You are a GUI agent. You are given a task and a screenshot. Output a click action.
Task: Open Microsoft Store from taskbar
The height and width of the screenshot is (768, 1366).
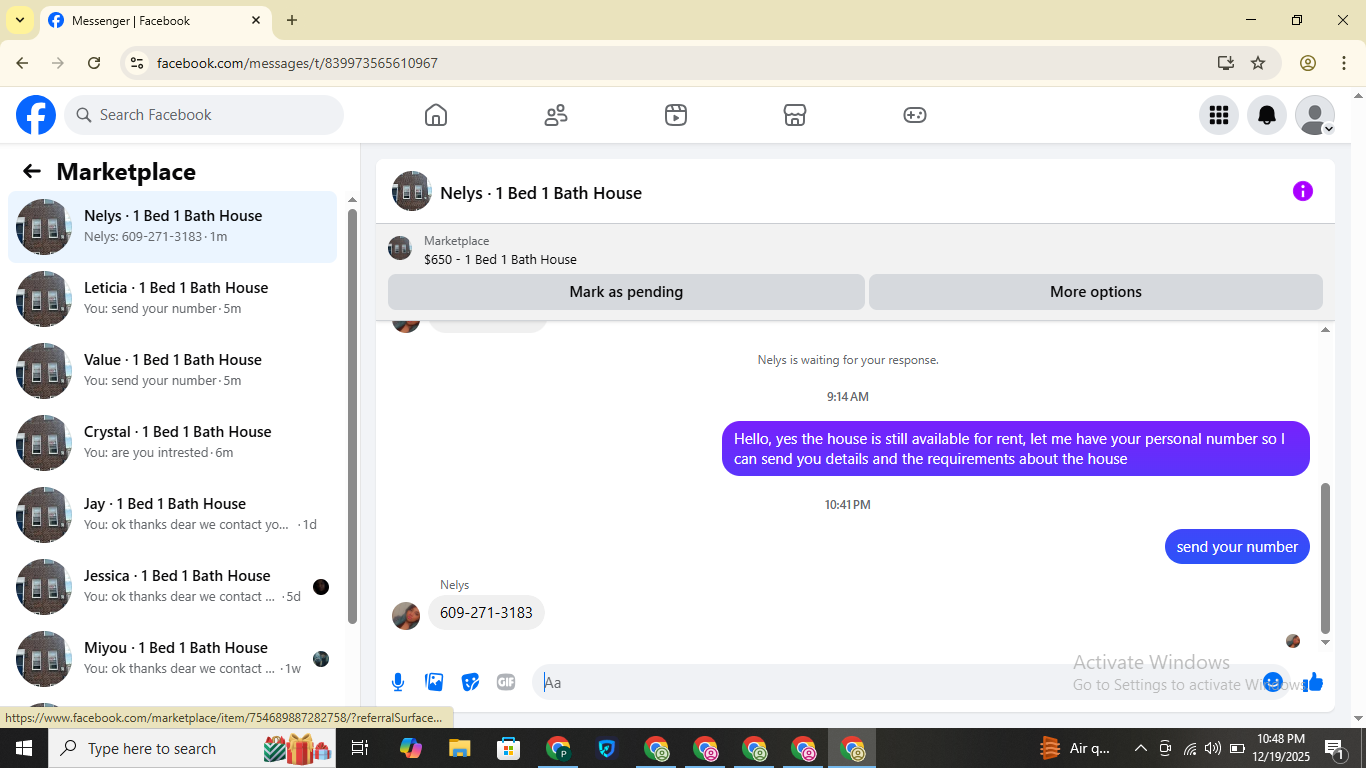(509, 748)
